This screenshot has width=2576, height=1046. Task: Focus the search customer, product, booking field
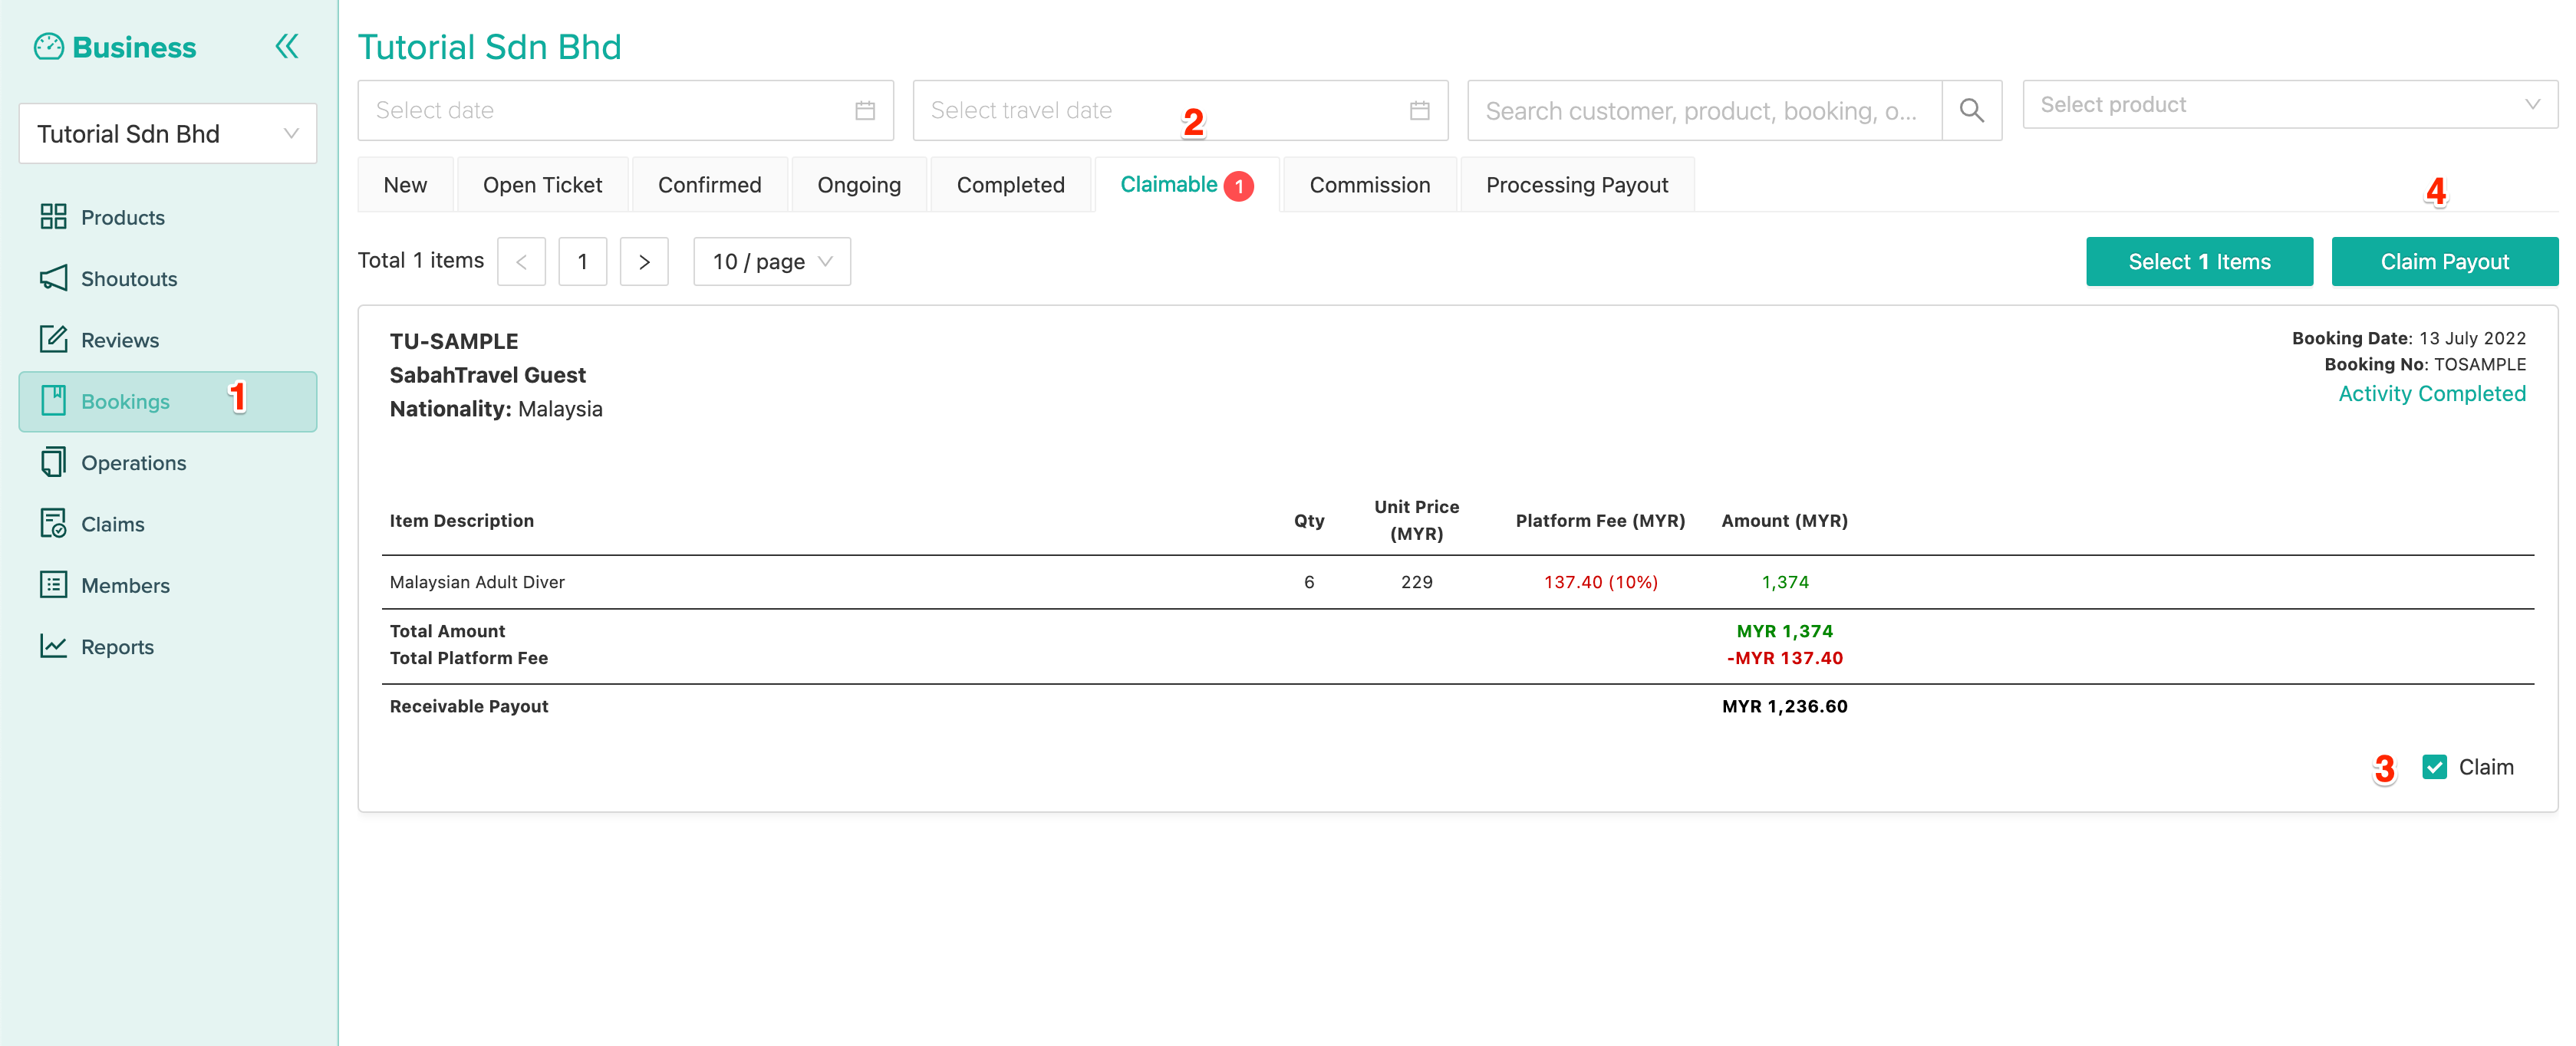click(1703, 110)
